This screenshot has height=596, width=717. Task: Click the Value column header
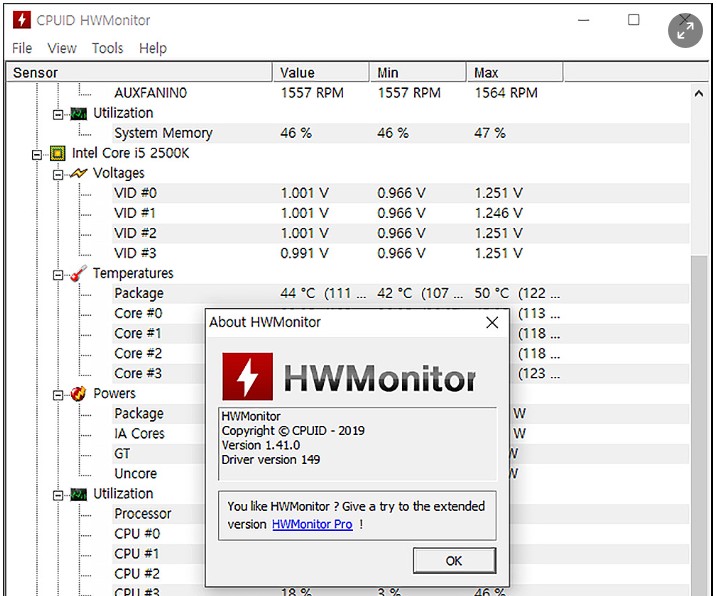click(321, 73)
